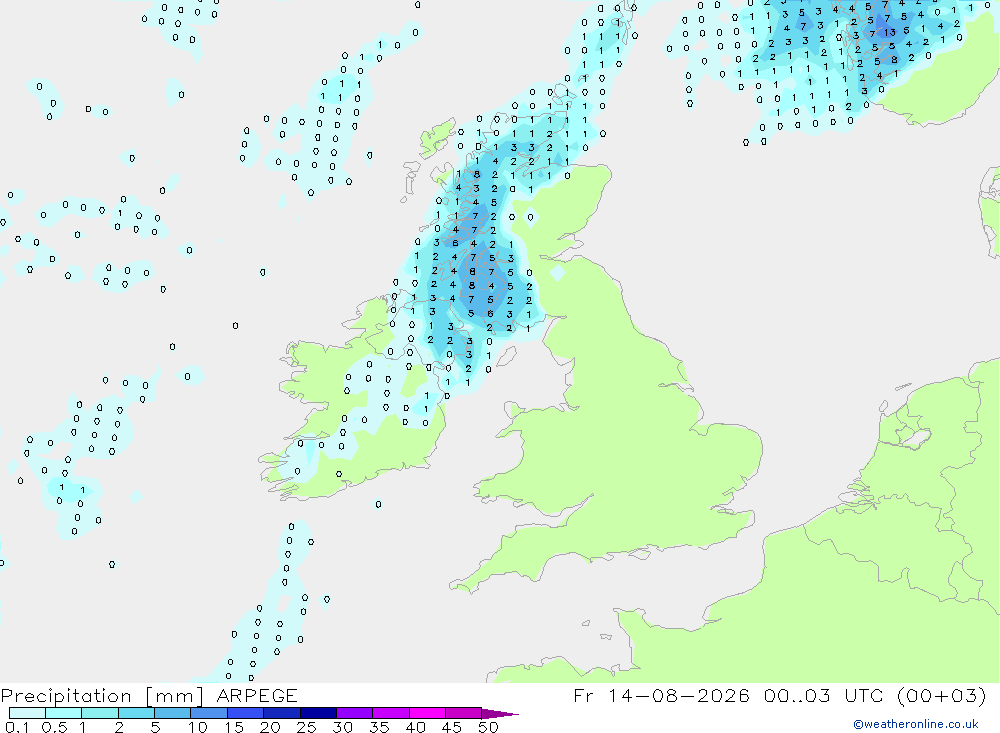Click the 0.1–0.5 mm palest legend swatch

pyautogui.click(x=27, y=713)
